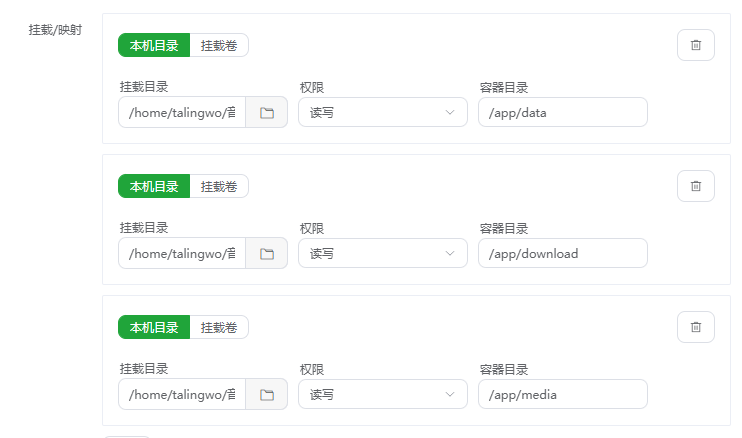Focus the host path field for /app/data
The height and width of the screenshot is (438, 742).
point(183,113)
